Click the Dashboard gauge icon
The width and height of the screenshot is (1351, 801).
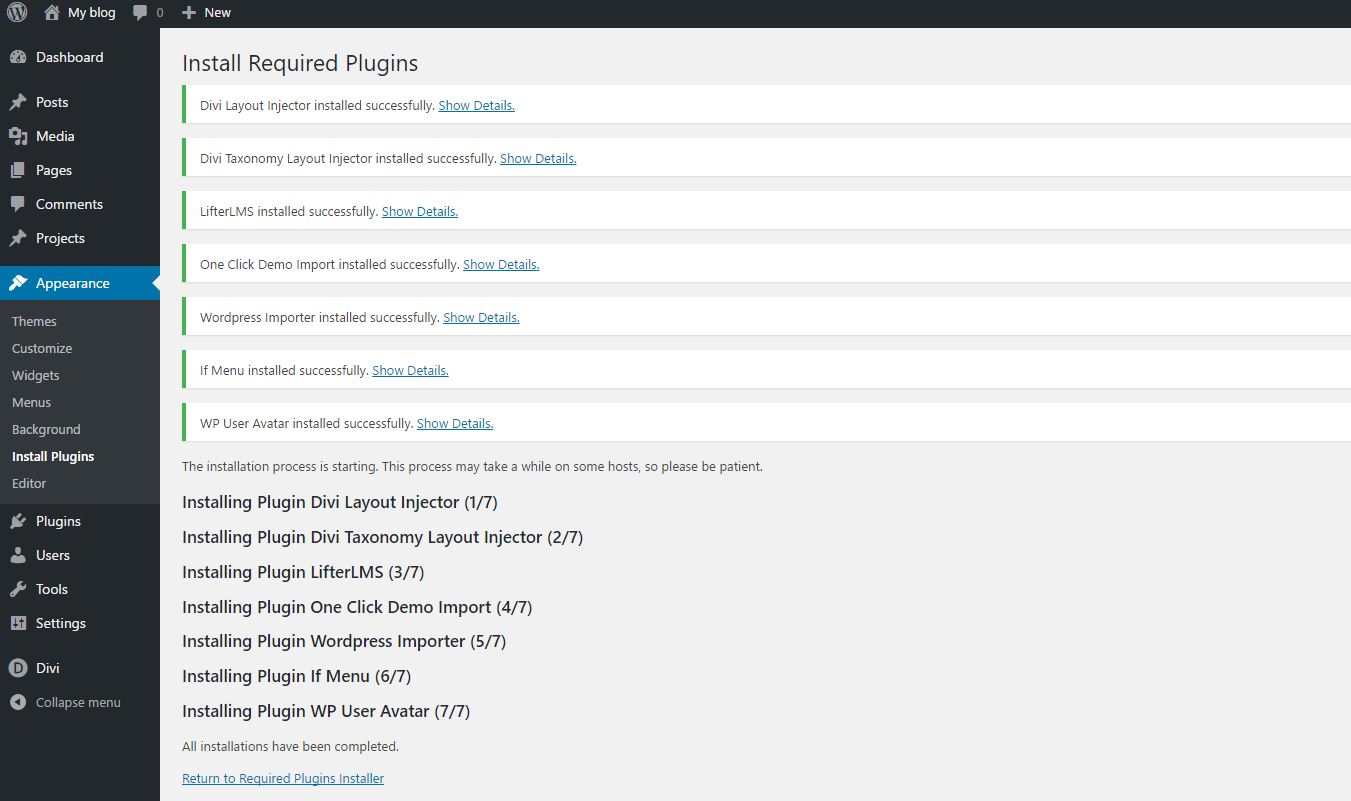tap(18, 57)
